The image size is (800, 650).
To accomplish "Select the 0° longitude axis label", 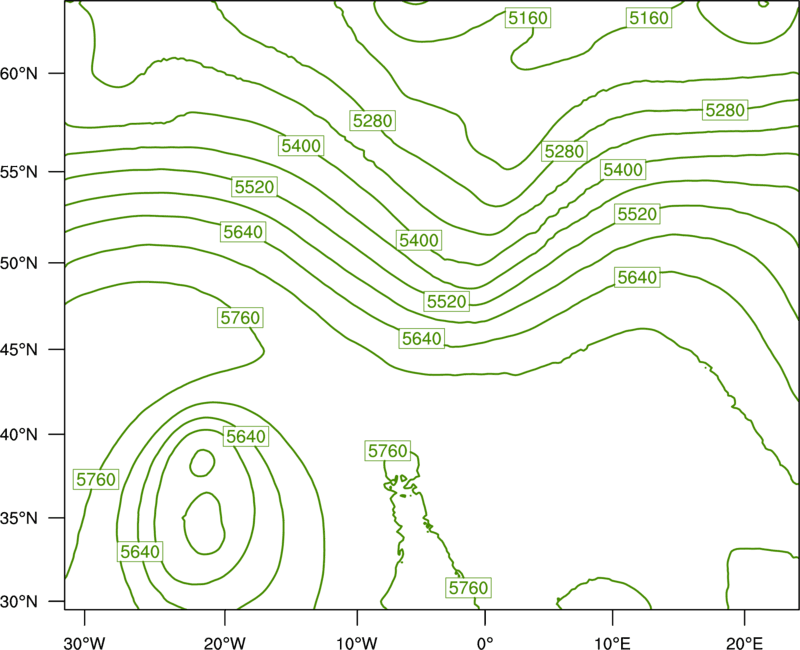I will point(485,643).
